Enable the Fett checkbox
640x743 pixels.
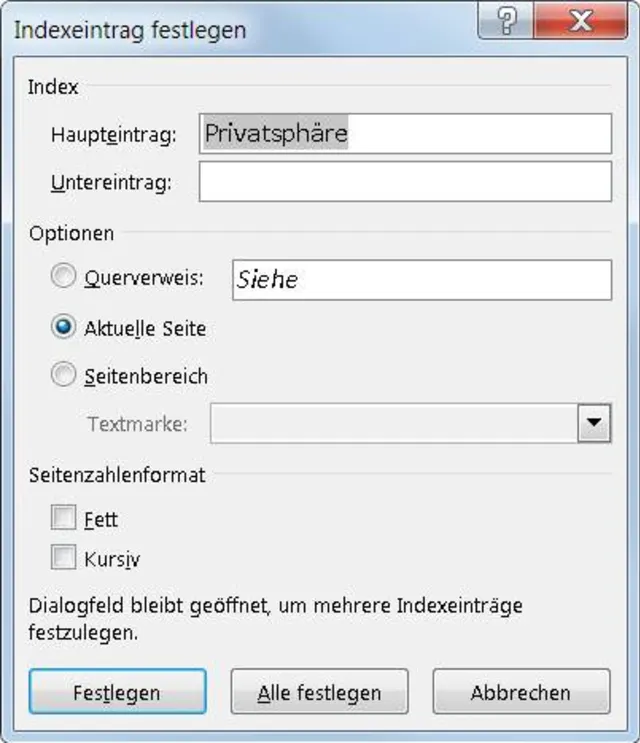(64, 519)
